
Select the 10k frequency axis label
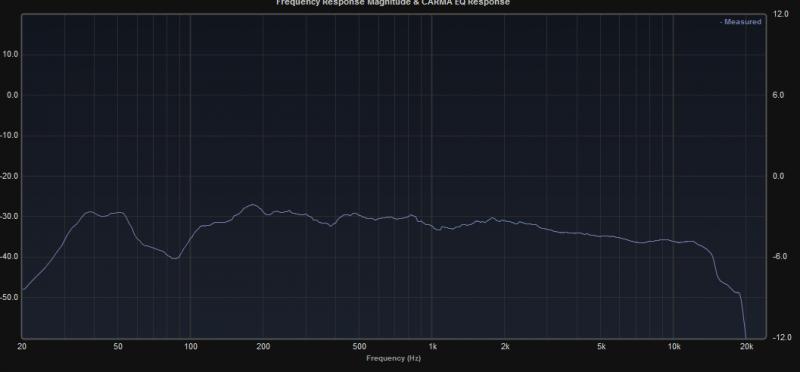pos(674,347)
